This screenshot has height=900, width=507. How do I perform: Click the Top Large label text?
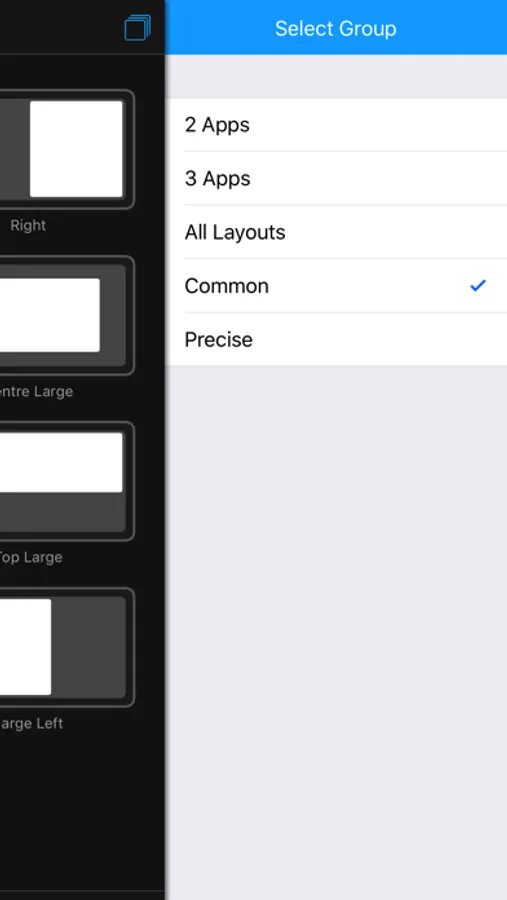(30, 557)
